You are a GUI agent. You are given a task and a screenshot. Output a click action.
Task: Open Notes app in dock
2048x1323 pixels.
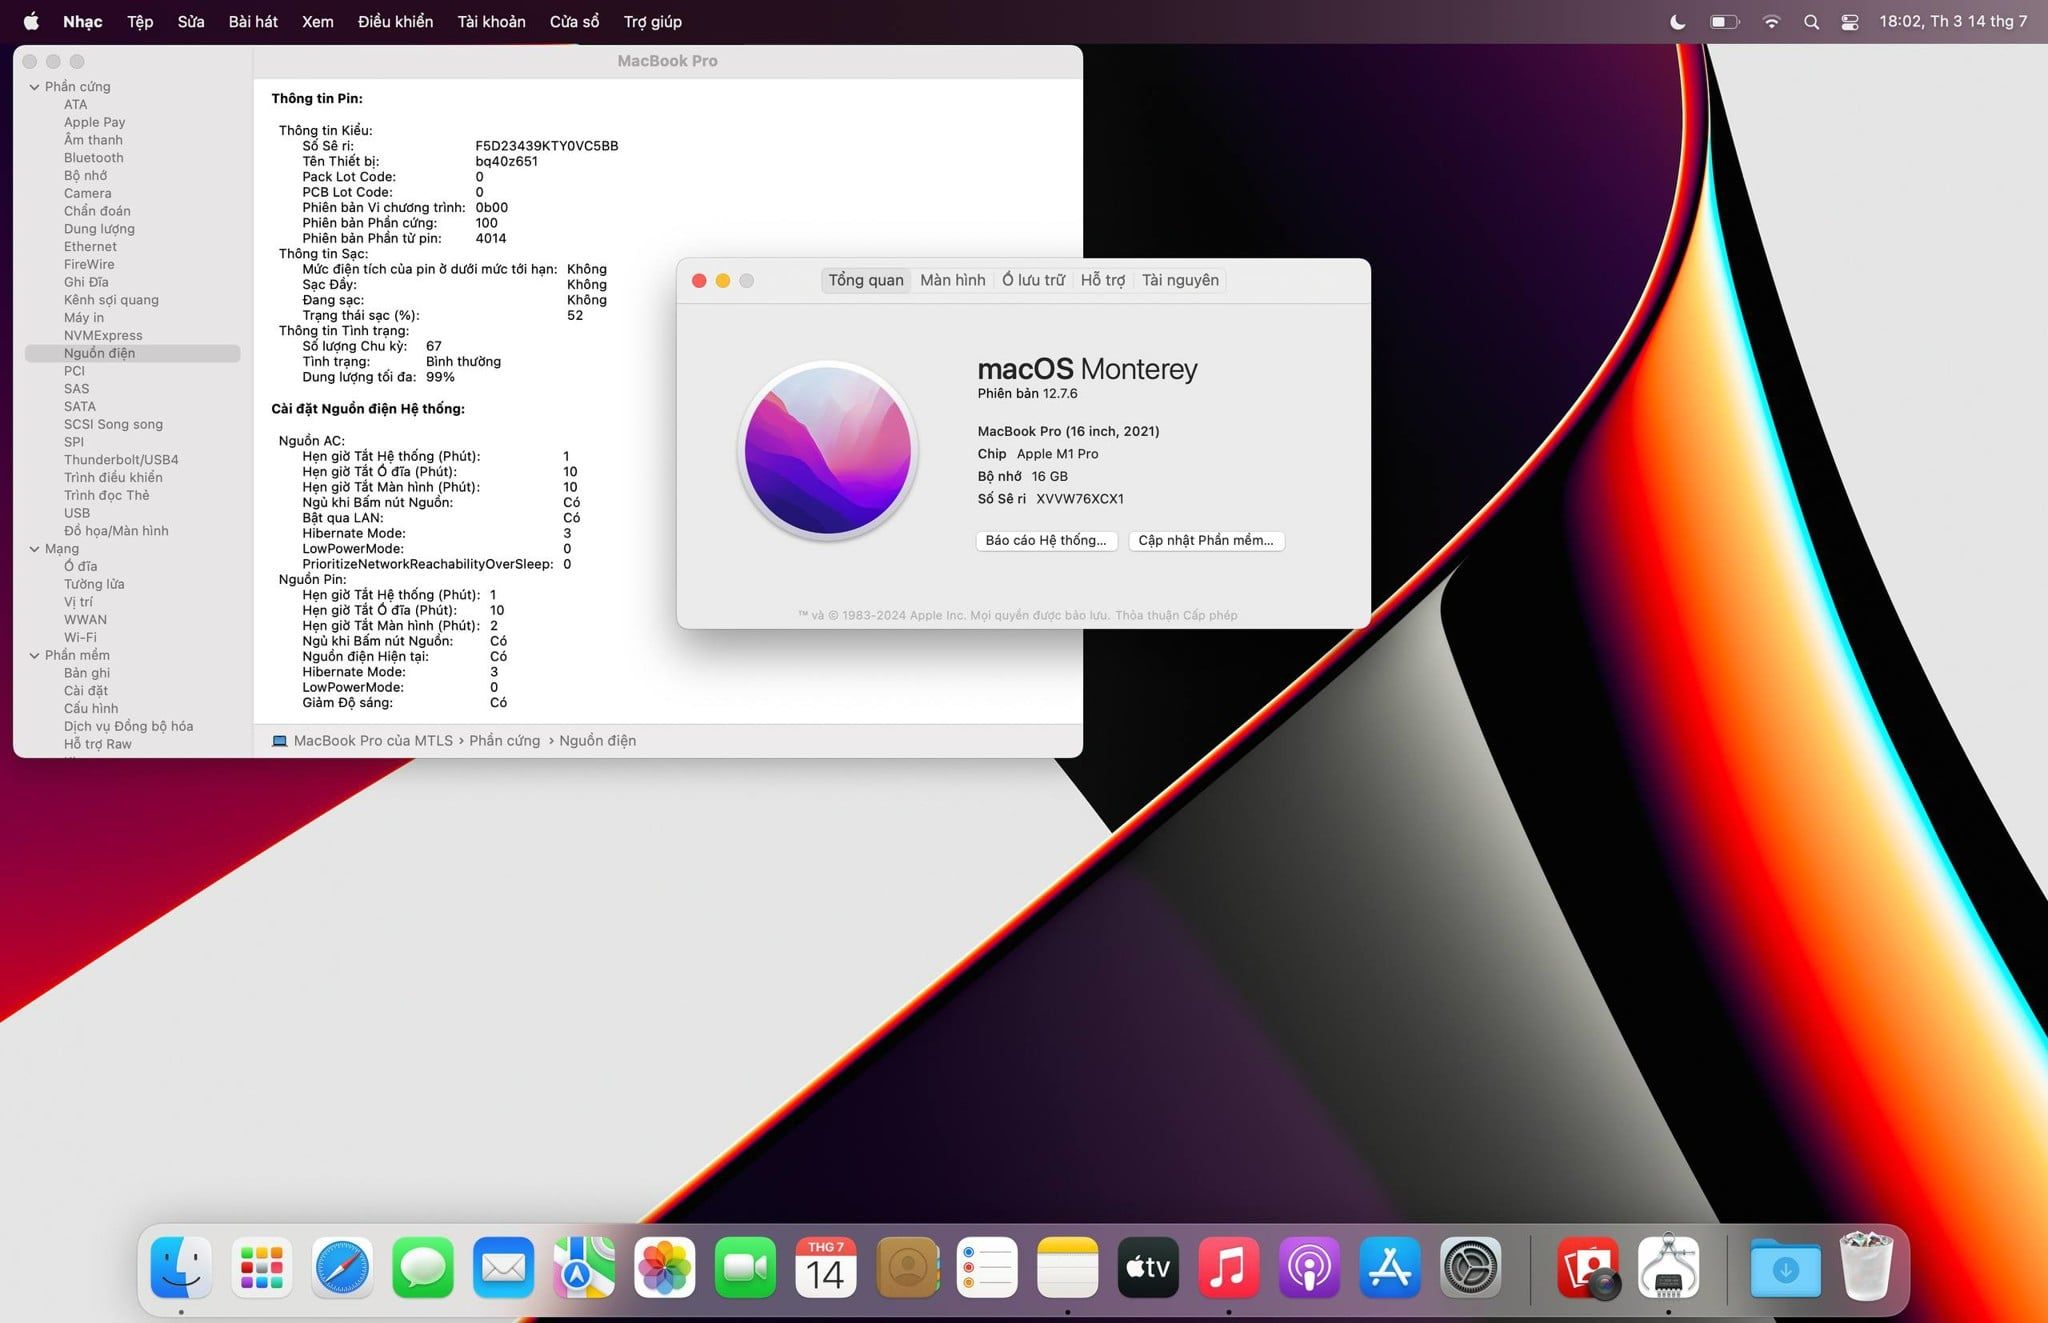1068,1267
